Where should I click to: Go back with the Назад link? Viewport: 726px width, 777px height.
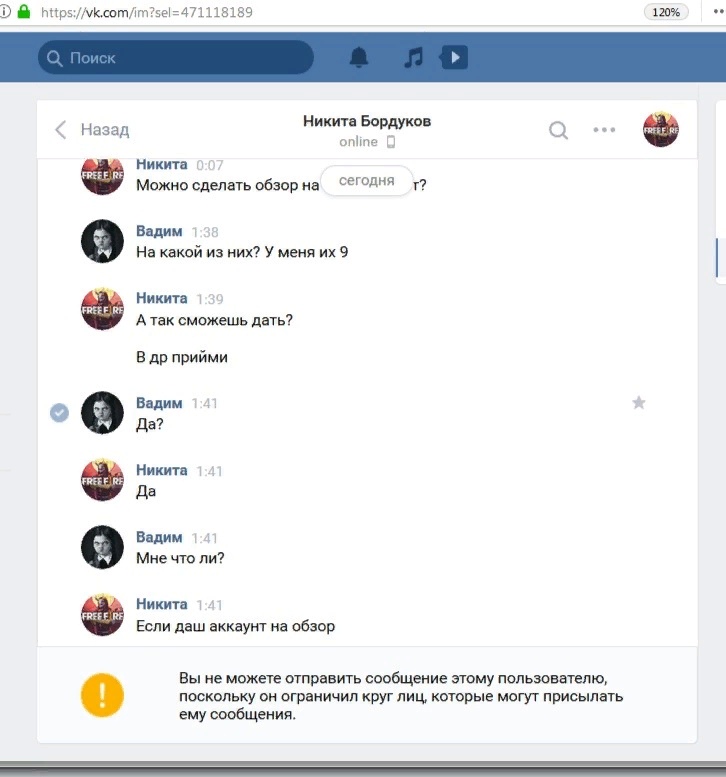(105, 130)
